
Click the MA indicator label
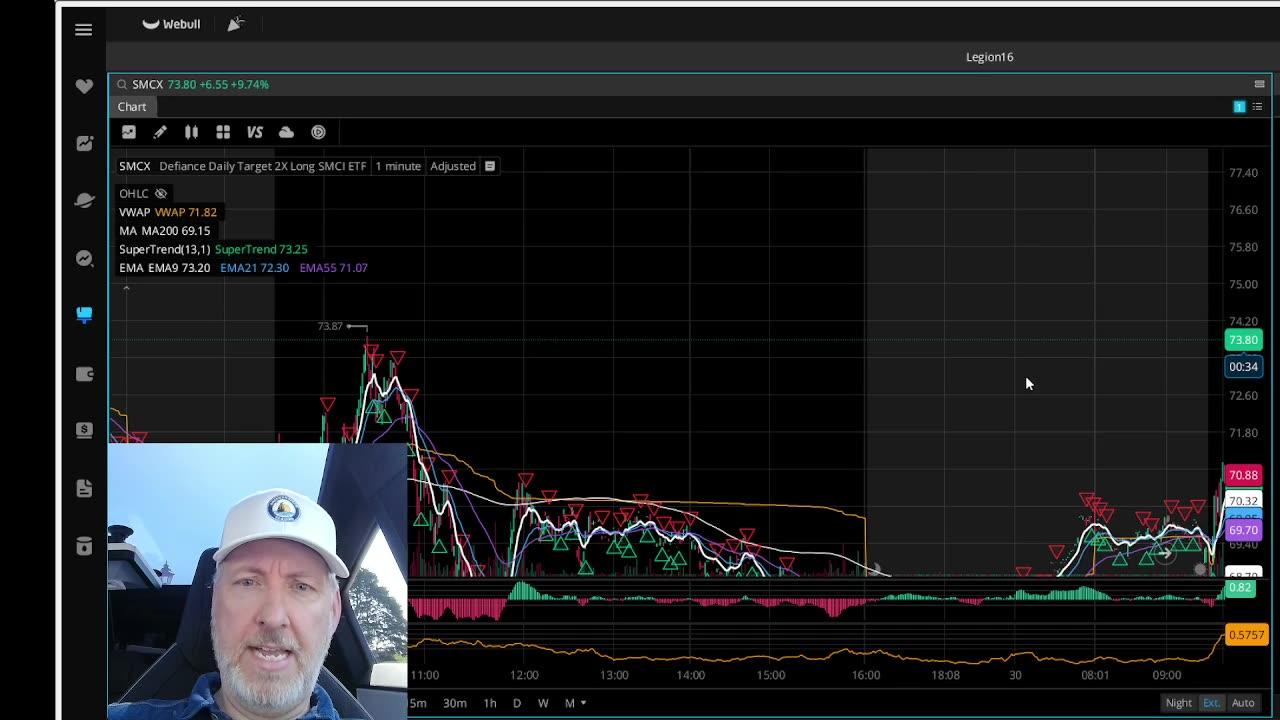[x=128, y=231]
